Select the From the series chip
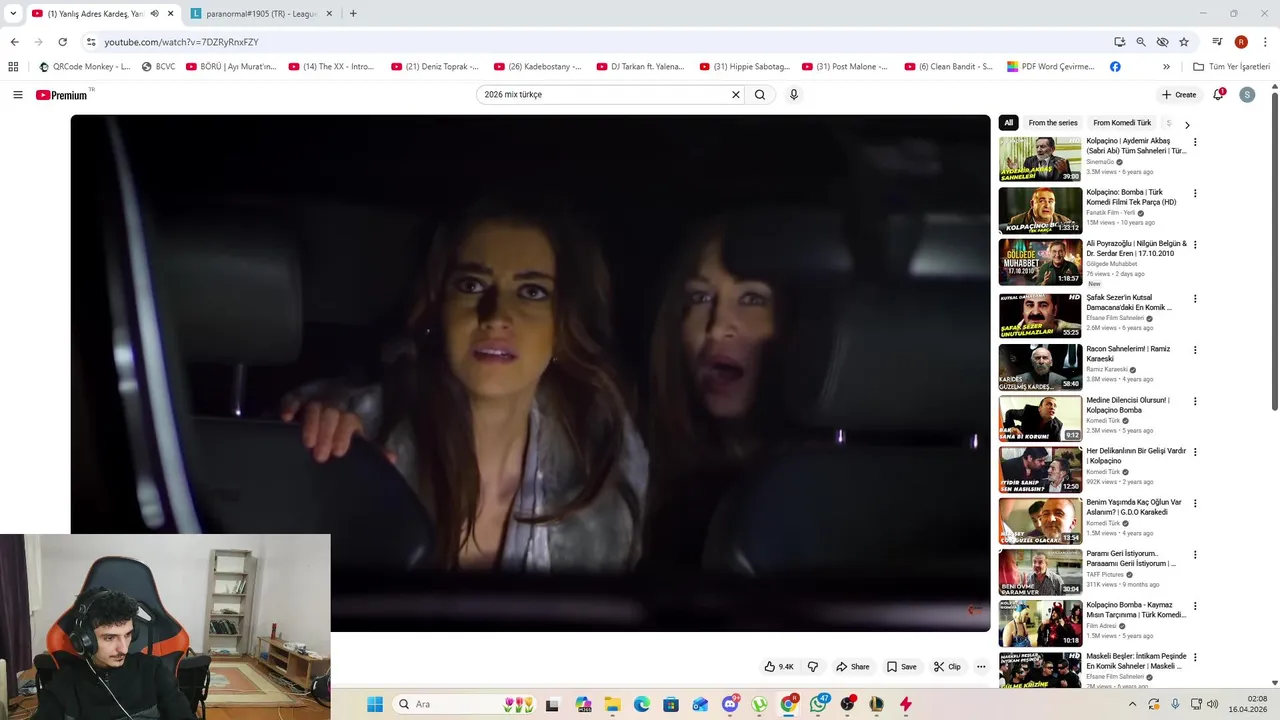This screenshot has height=720, width=1280. [x=1053, y=123]
